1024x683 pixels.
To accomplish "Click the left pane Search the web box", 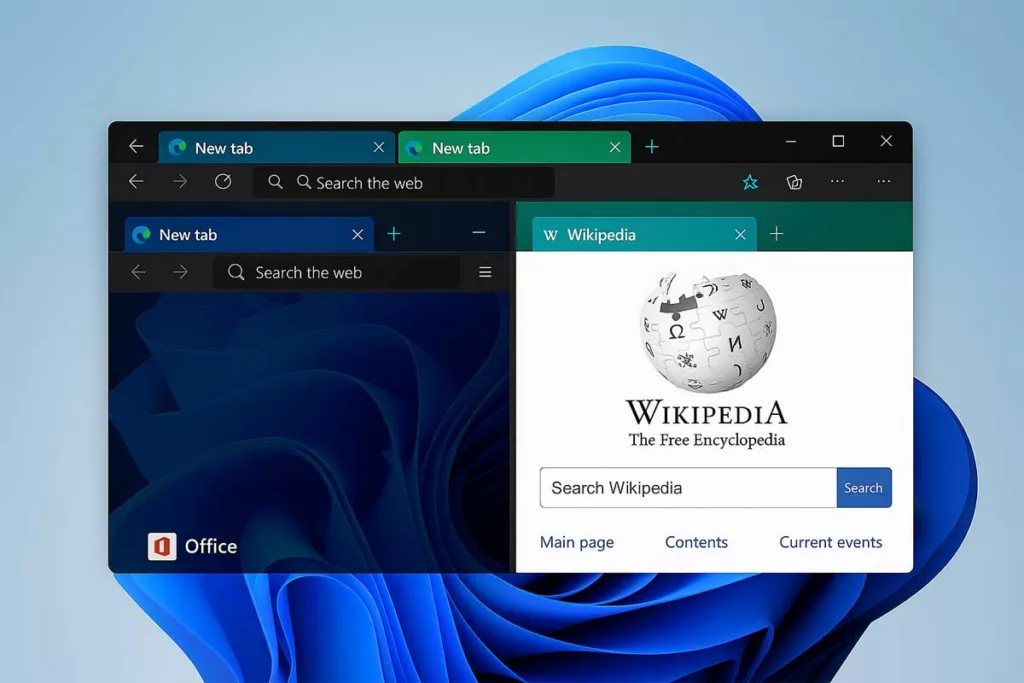I will tap(336, 272).
